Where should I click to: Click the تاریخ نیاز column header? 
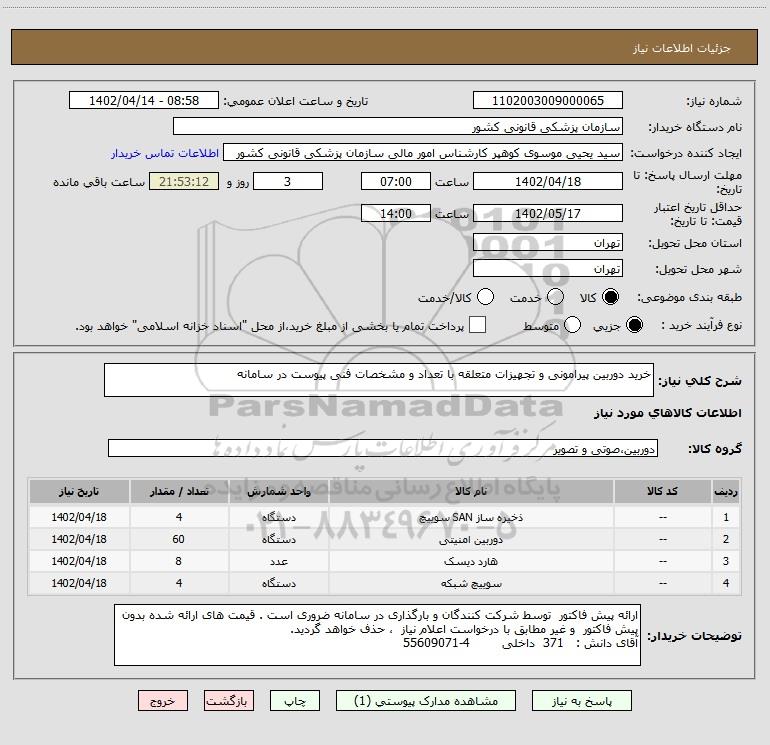[79, 491]
